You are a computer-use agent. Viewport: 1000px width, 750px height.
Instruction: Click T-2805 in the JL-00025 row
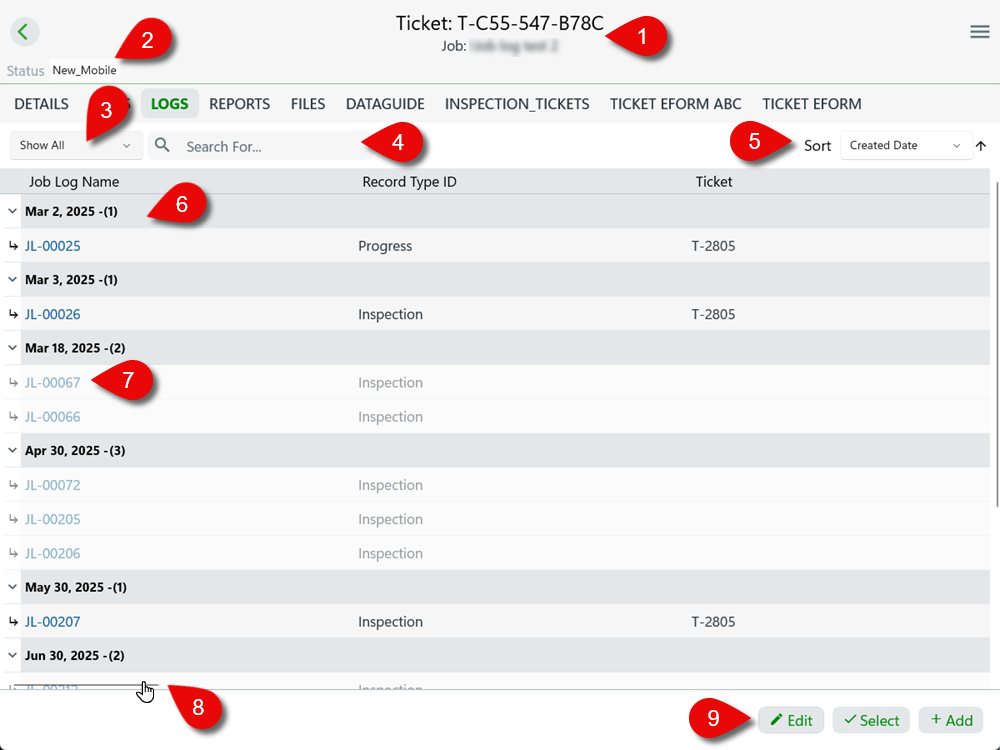[713, 246]
